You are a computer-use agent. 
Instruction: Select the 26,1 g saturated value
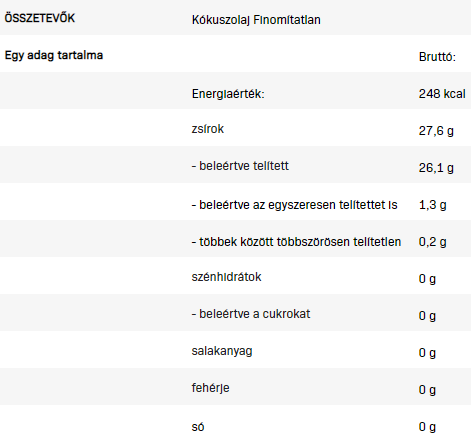(x=436, y=168)
